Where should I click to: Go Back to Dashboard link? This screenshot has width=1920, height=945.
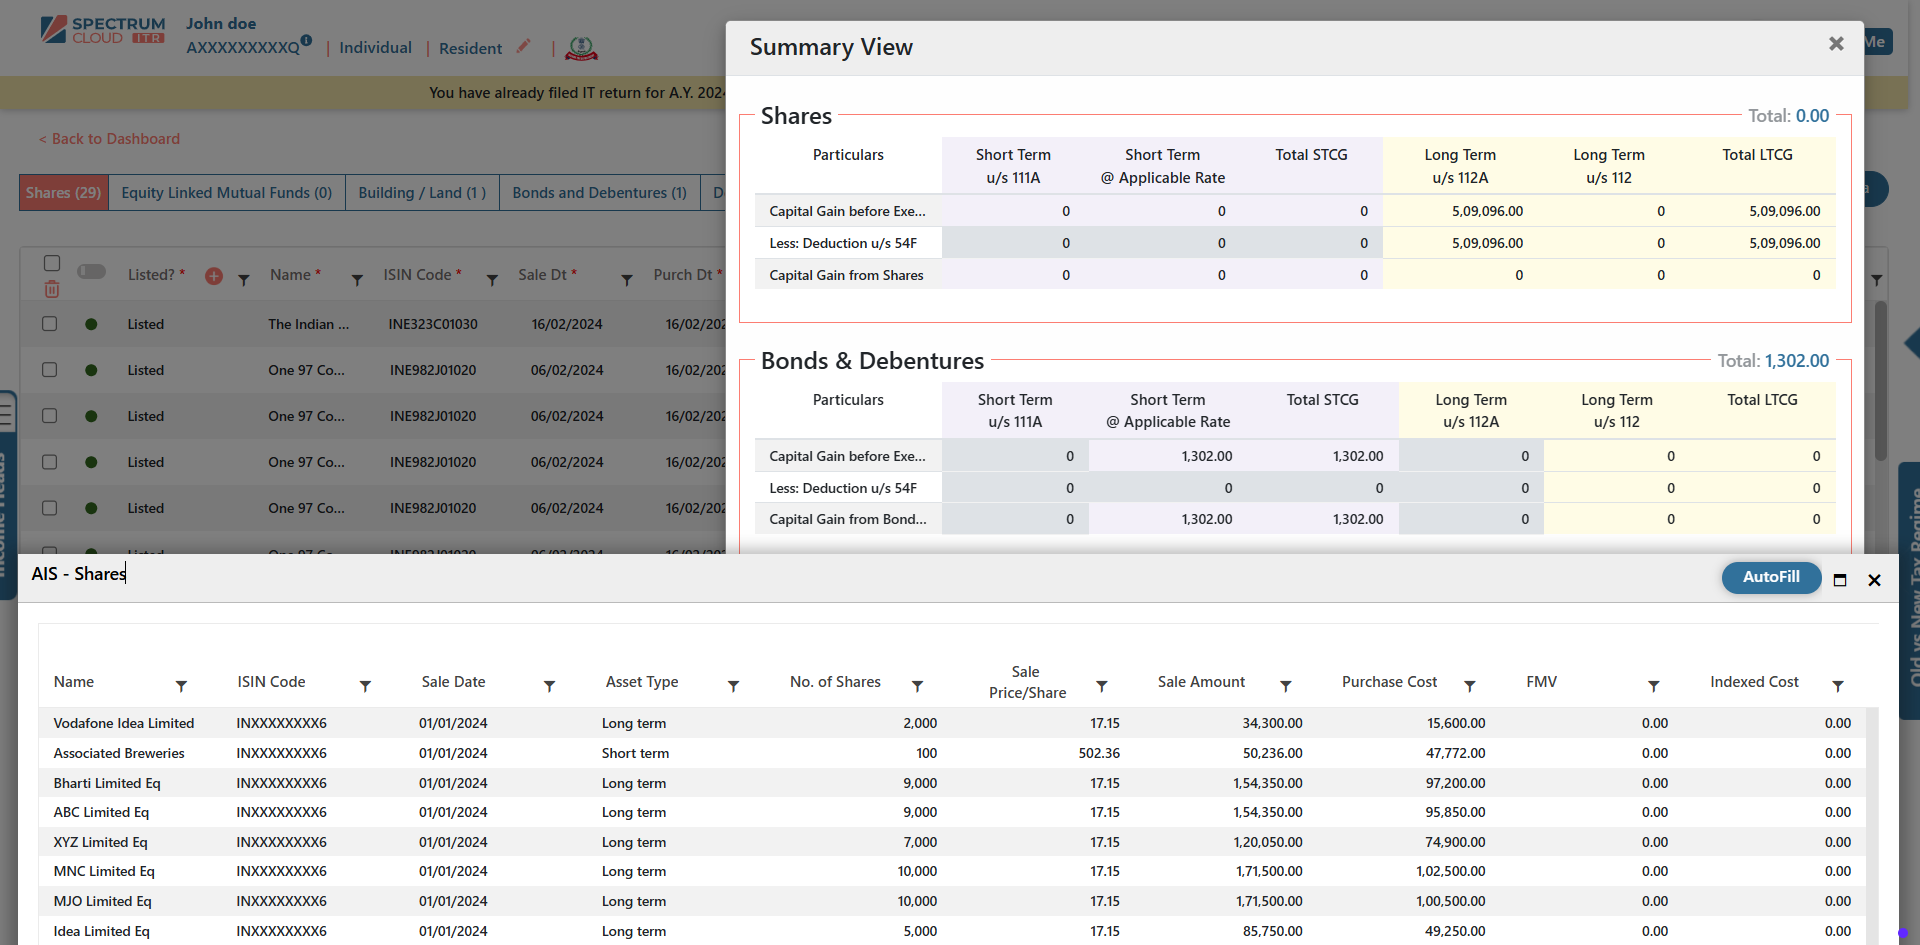point(110,139)
